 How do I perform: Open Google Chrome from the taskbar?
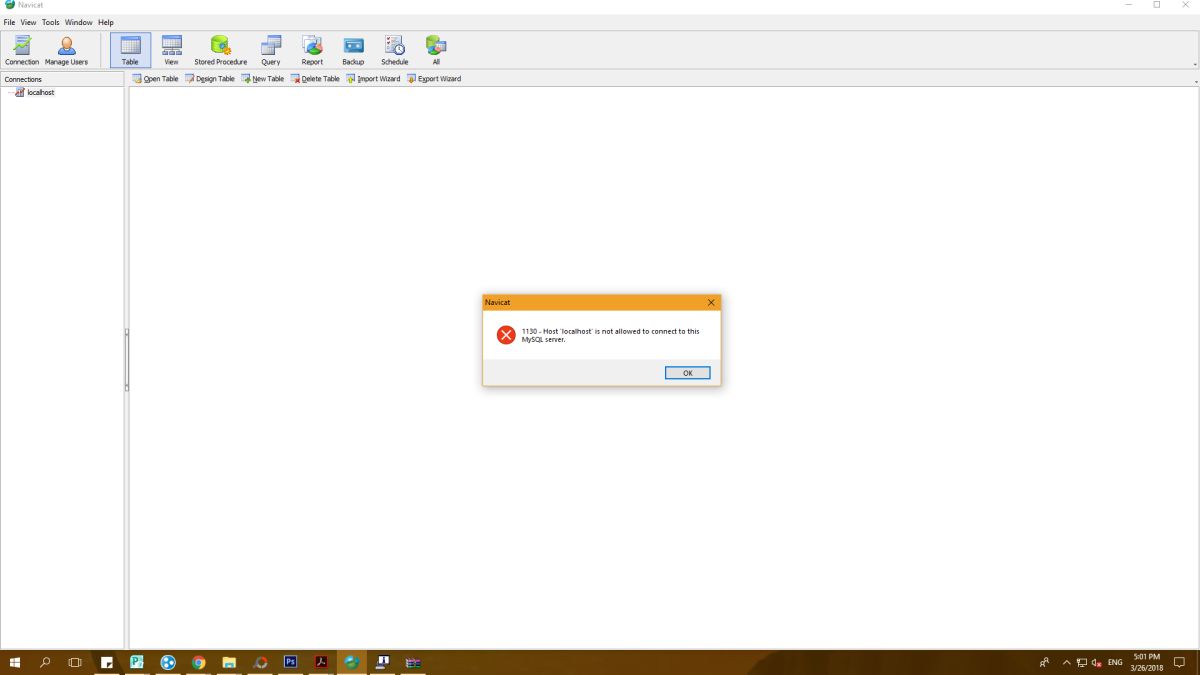click(x=198, y=662)
